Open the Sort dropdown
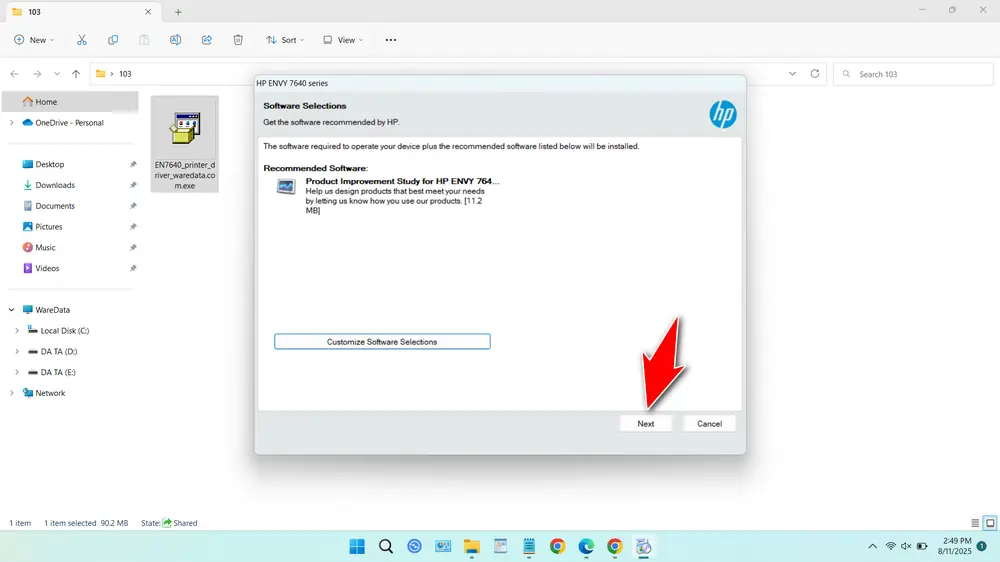 click(285, 40)
